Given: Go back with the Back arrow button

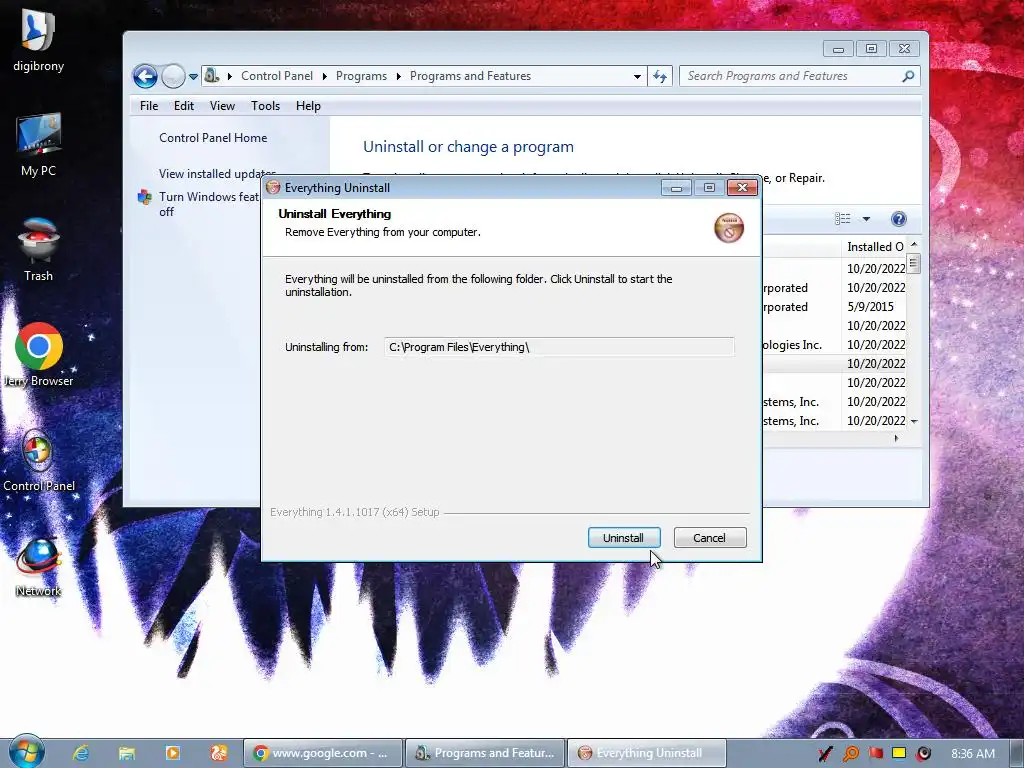Looking at the screenshot, I should point(145,76).
